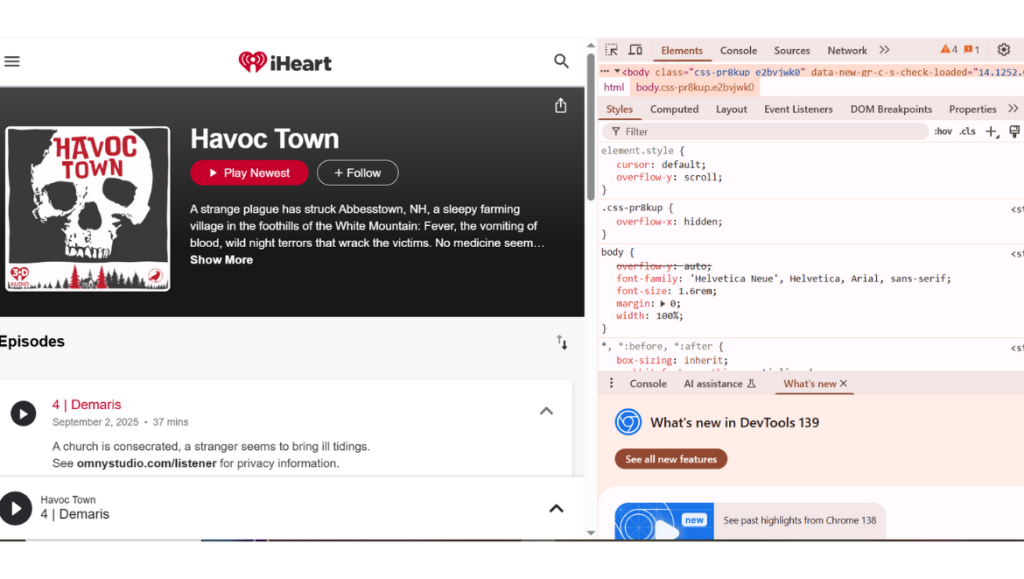The image size is (1024, 579).
Task: Click the scrollbar up arrow
Action: (590, 46)
